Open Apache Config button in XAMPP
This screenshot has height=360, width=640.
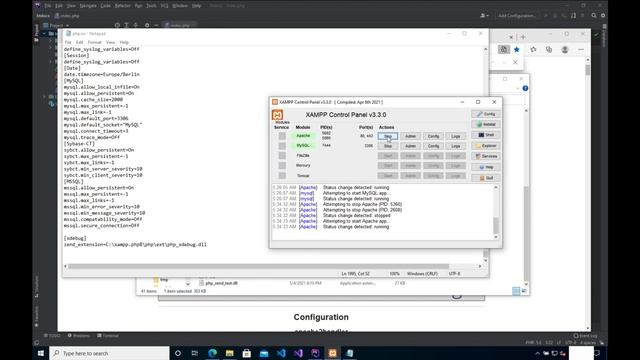click(433, 136)
